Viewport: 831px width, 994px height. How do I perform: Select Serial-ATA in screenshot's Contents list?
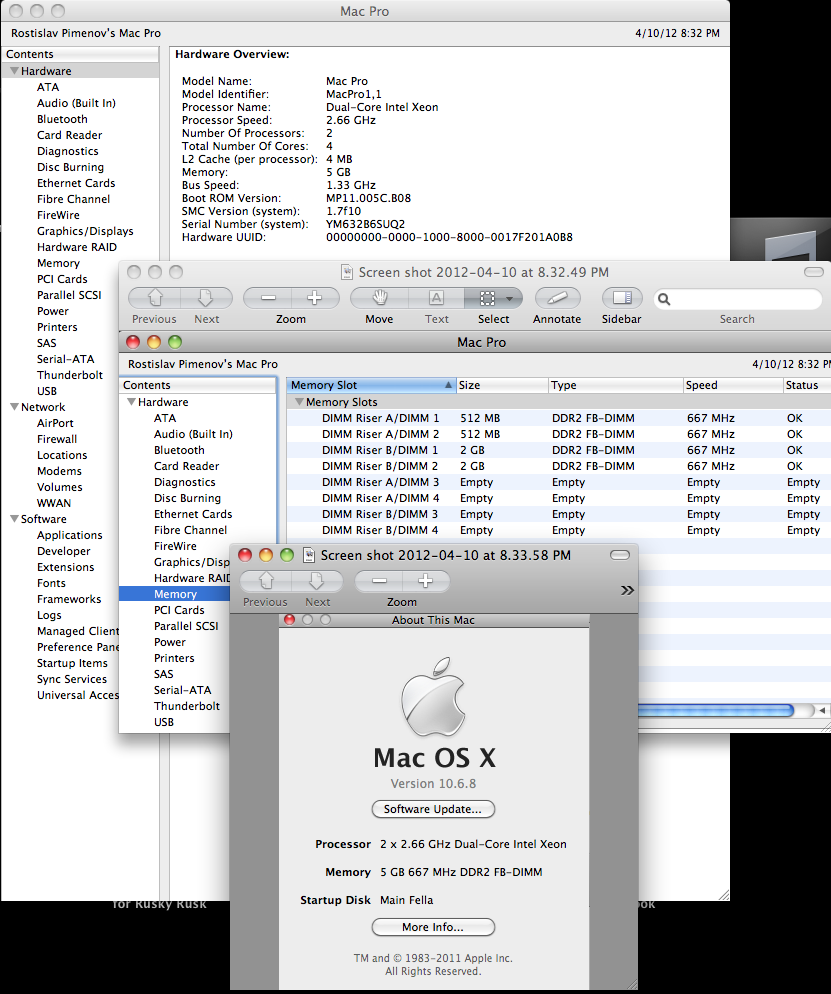coord(183,690)
